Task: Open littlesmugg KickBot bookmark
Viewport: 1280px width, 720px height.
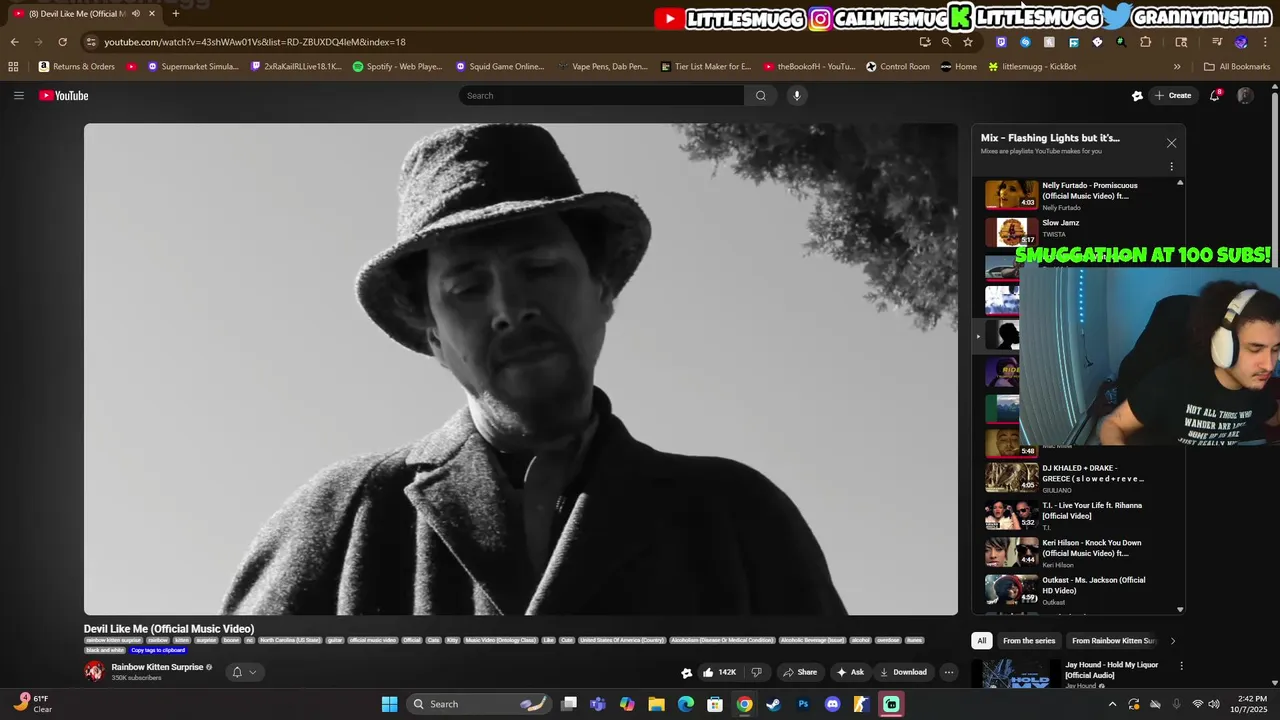Action: [1032, 66]
